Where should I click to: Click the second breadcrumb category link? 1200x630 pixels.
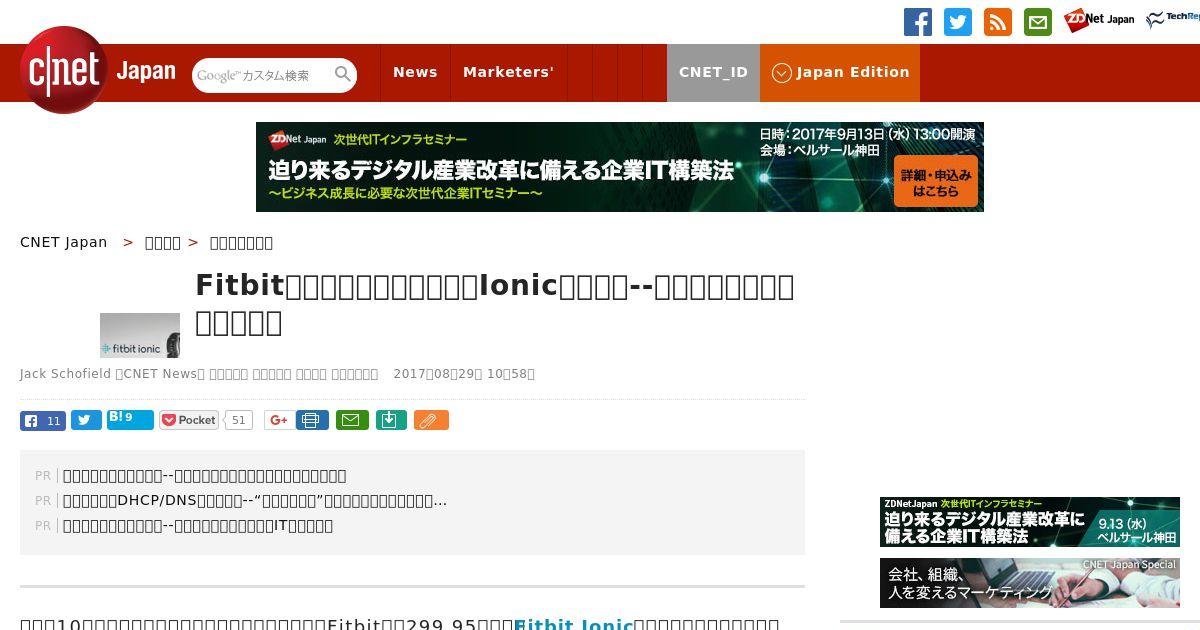pos(163,242)
